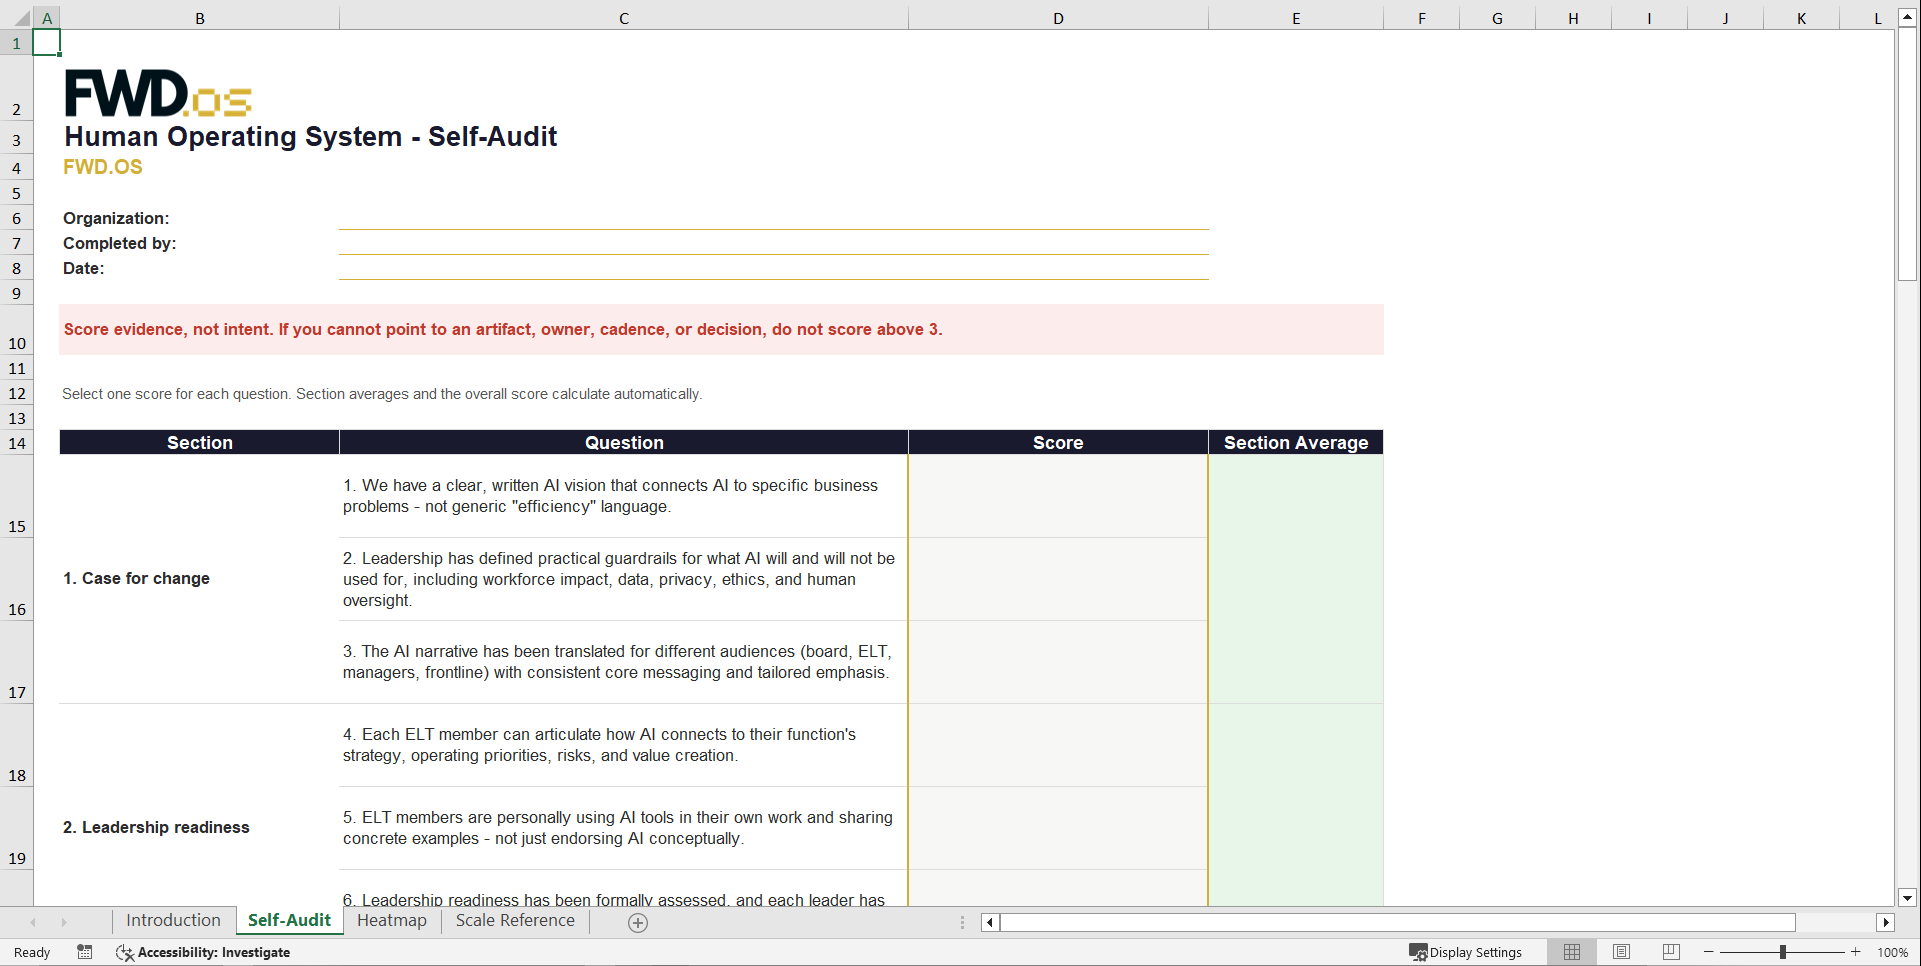Image resolution: width=1921 pixels, height=966 pixels.
Task: Select row 10 header
Action: (x=17, y=330)
